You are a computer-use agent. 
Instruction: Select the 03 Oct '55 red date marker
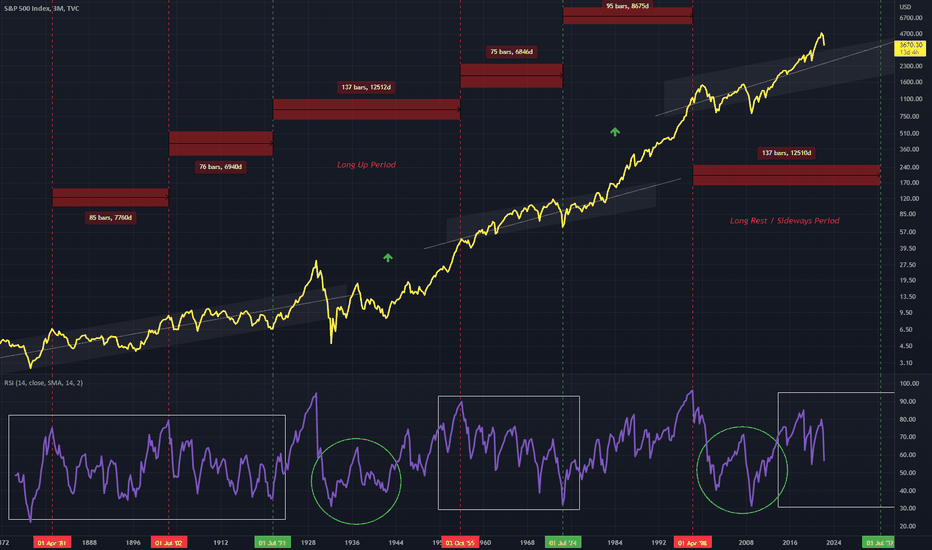click(460, 542)
